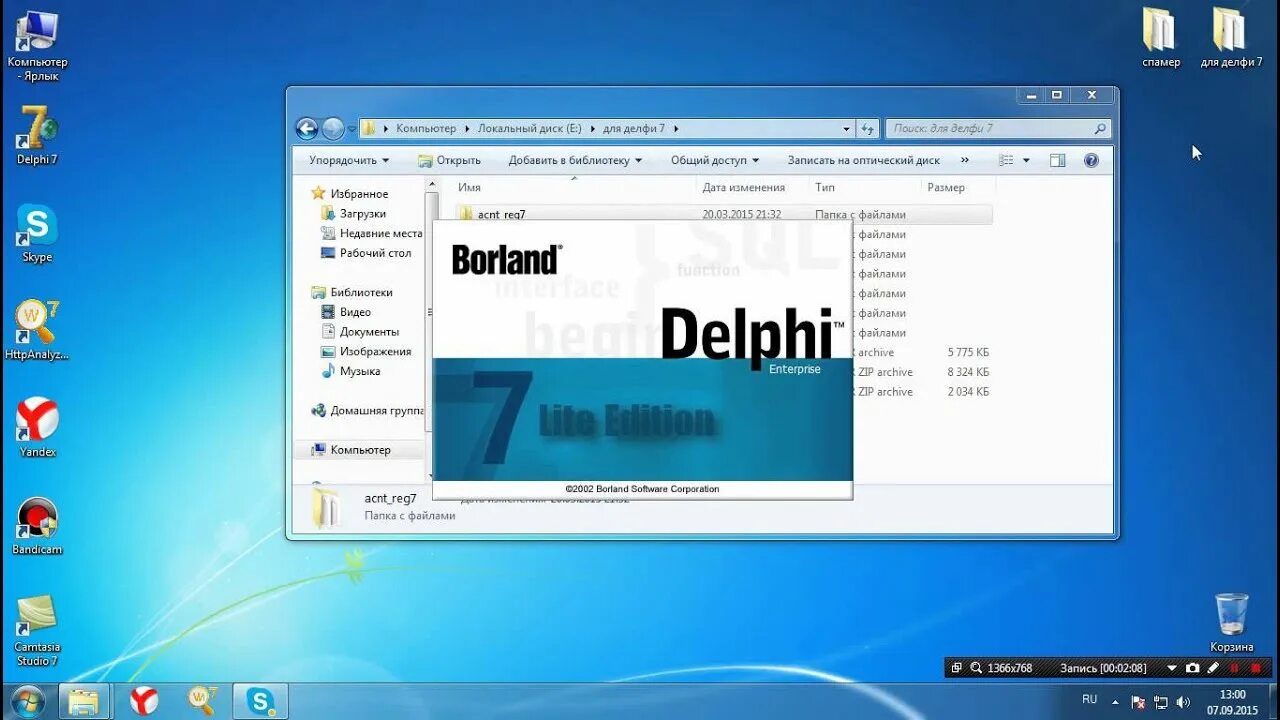Click the RU language indicator
The width and height of the screenshot is (1280, 720).
pos(1089,700)
